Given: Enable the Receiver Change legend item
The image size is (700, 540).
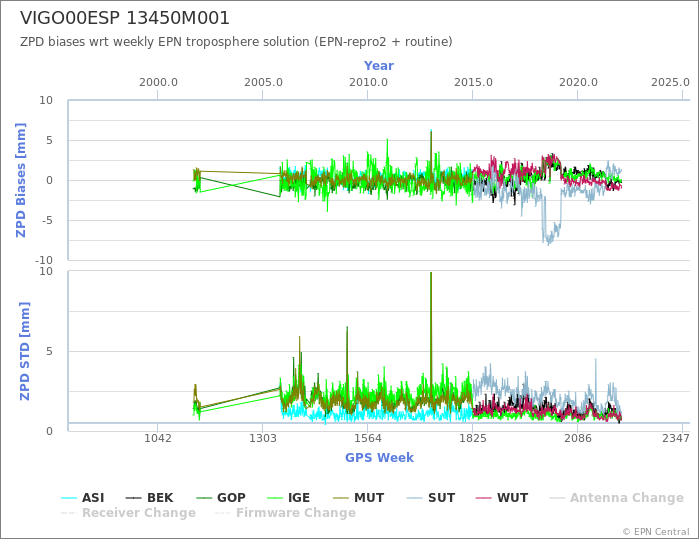Looking at the screenshot, I should pos(129,513).
